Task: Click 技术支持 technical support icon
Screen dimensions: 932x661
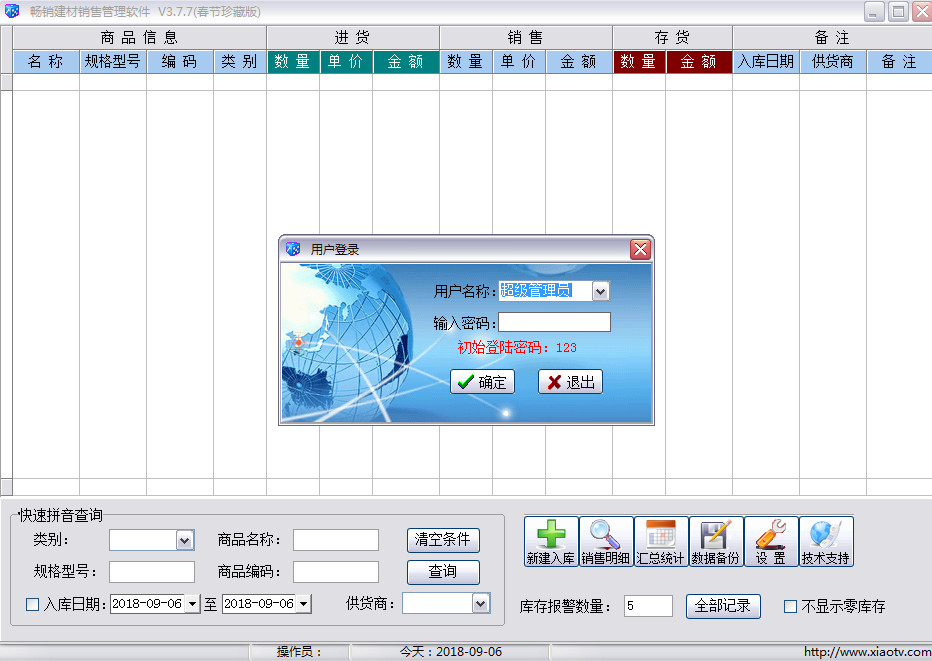Action: pyautogui.click(x=826, y=540)
